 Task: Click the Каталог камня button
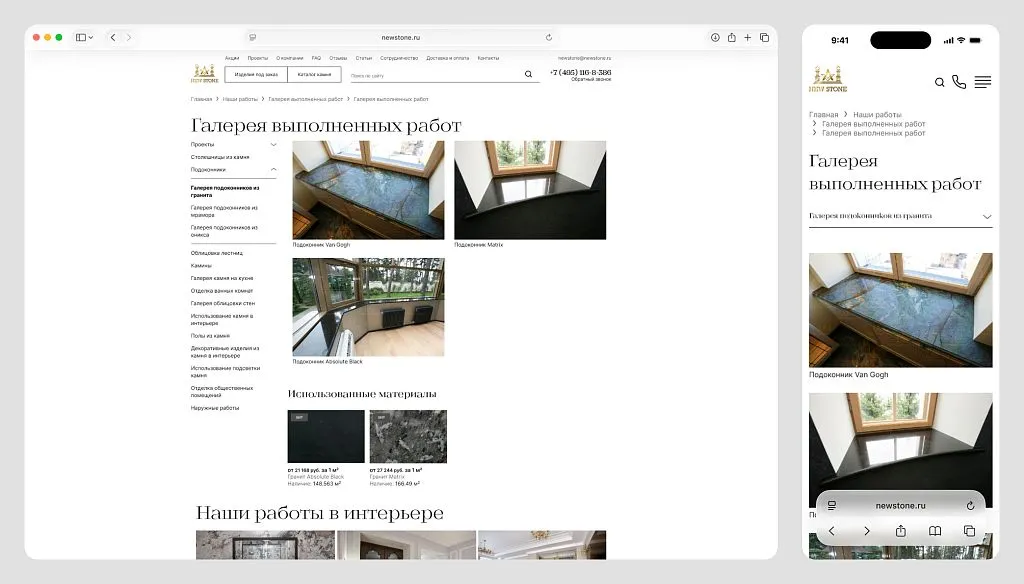point(314,74)
